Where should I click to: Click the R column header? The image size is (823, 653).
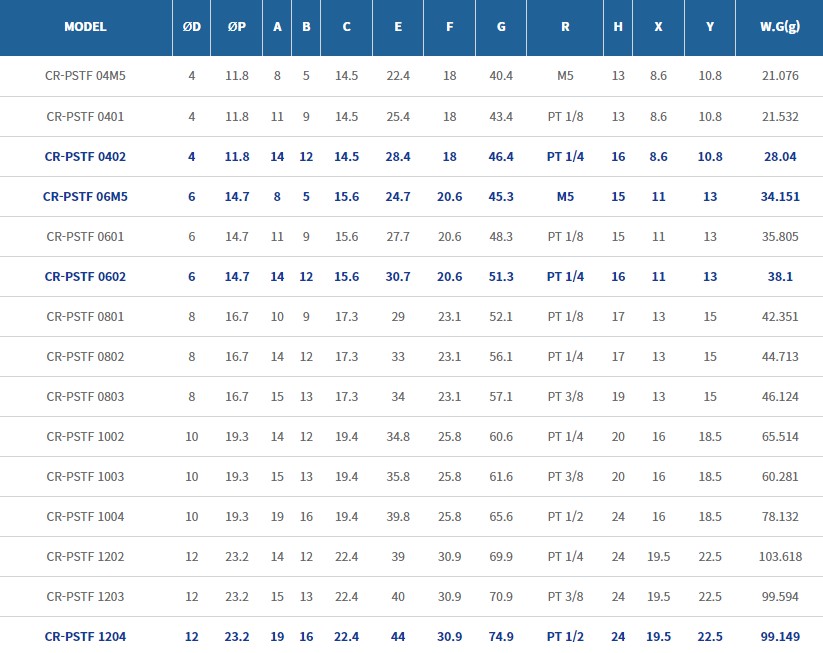(565, 27)
